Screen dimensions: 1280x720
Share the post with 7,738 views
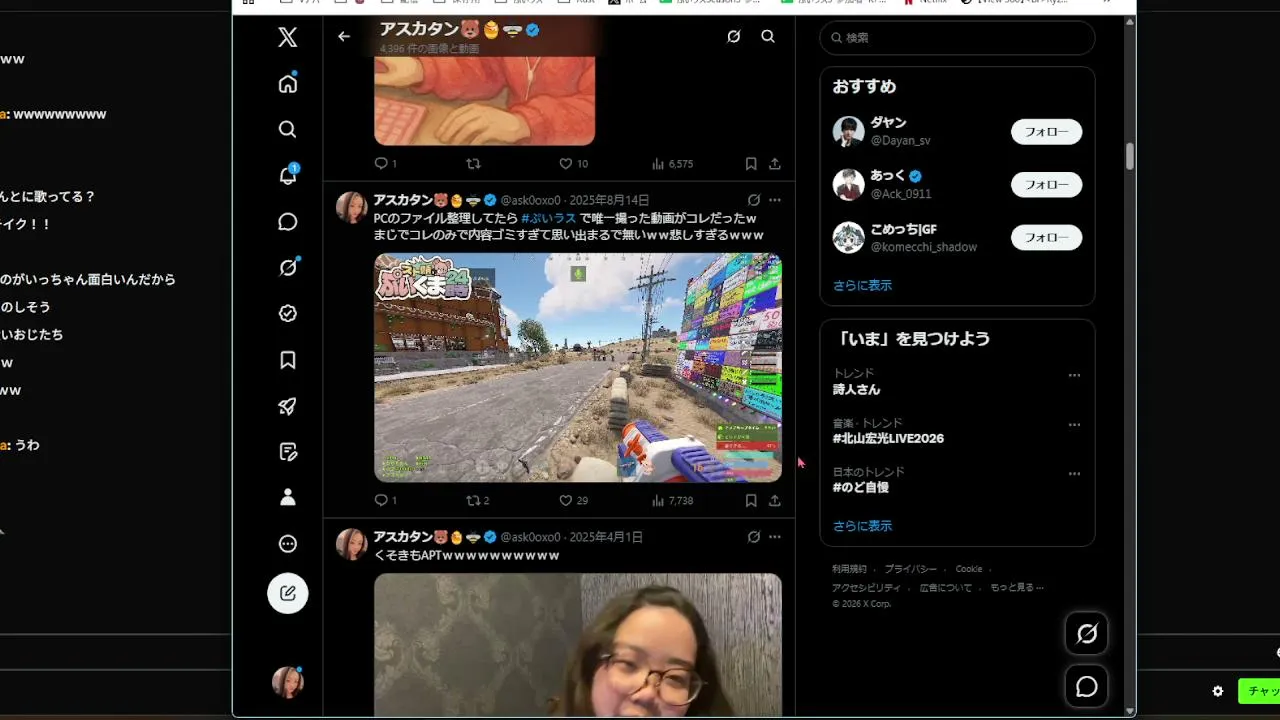tap(775, 500)
